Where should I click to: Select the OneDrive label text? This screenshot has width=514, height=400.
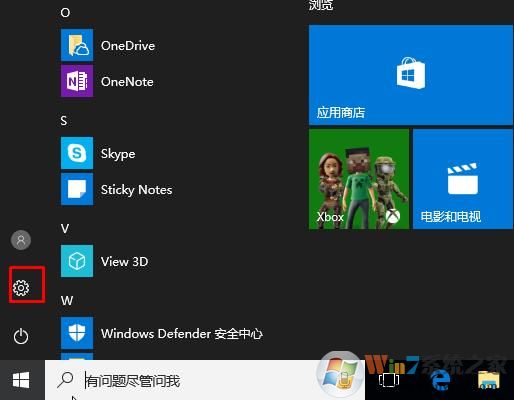[x=128, y=46]
